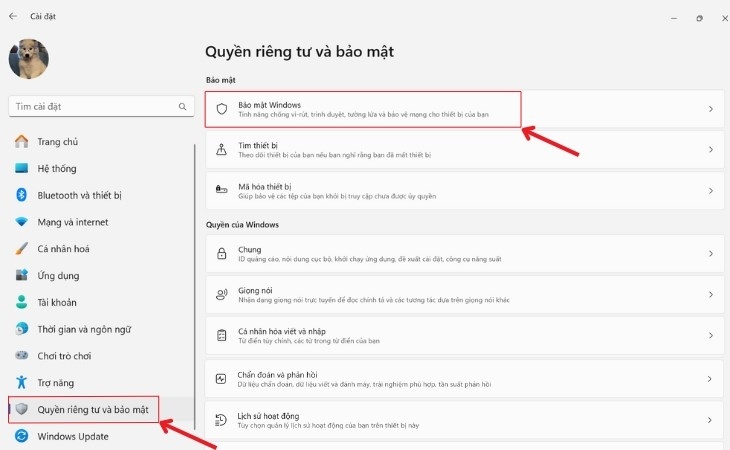This screenshot has height=450, width=730.
Task: Expand Tìm thiết bị using its chevron
Action: [x=710, y=151]
